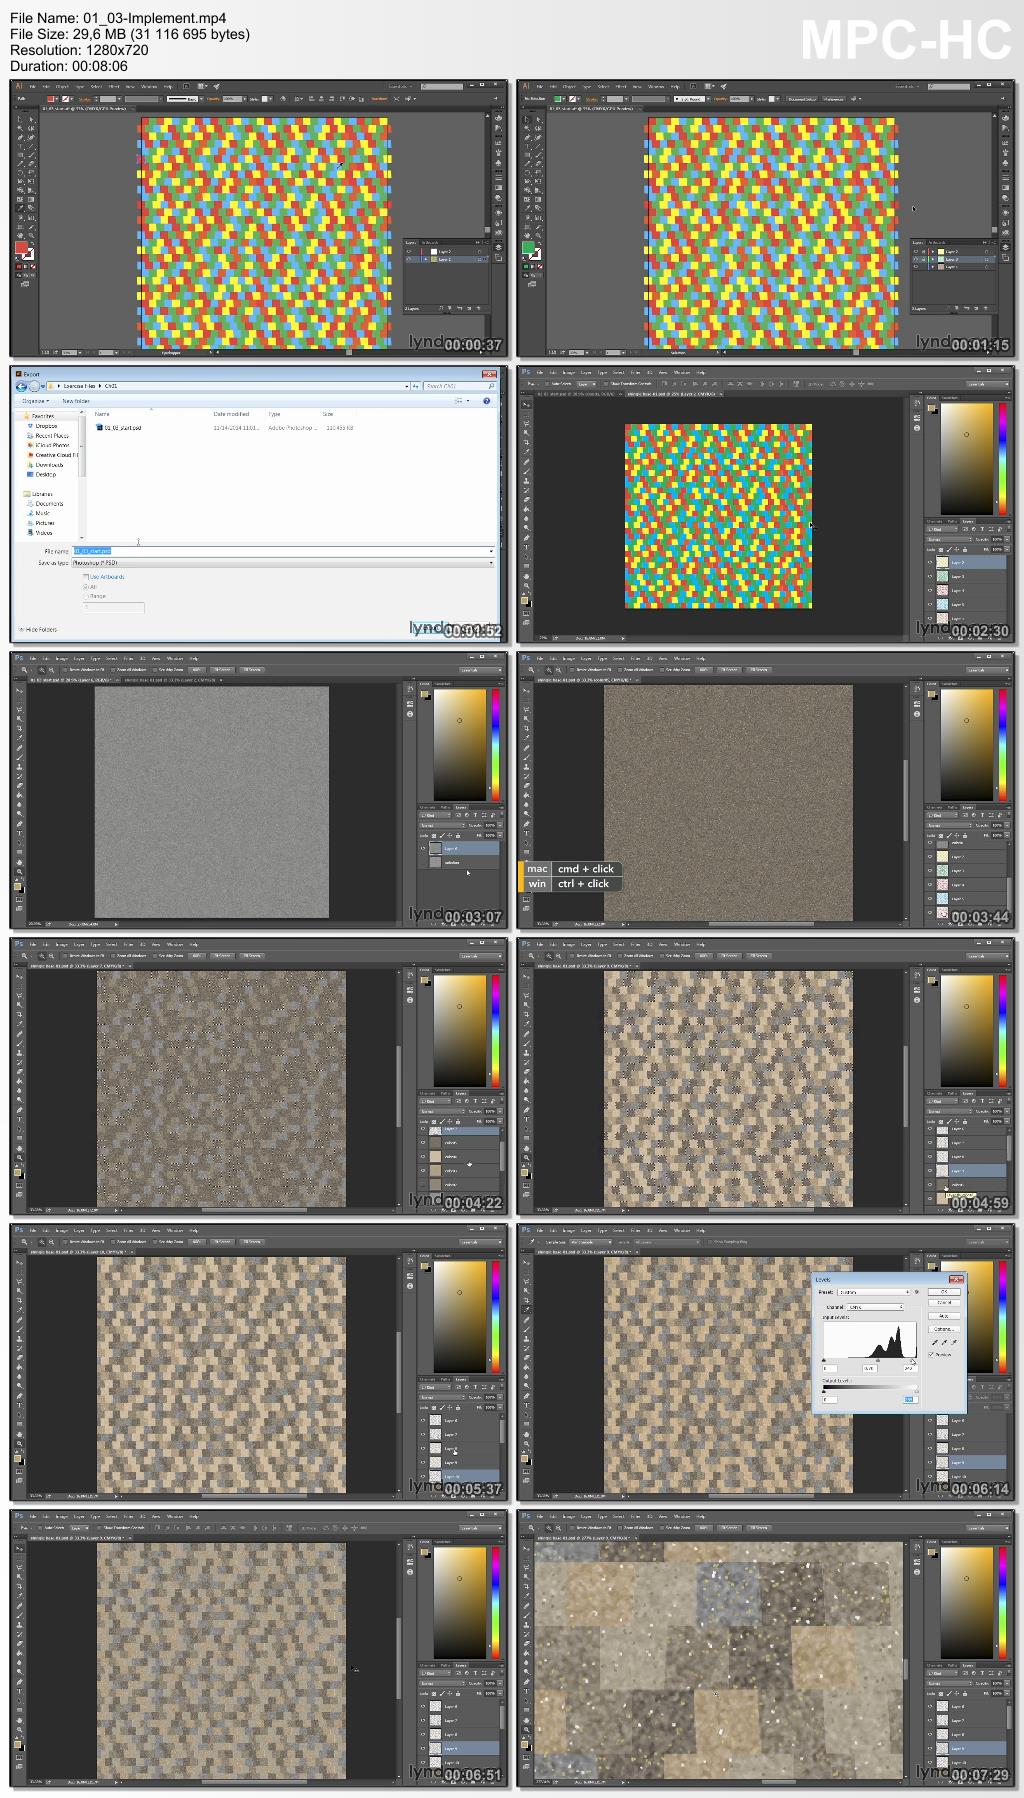Click Auto in the Levels dialog
The width and height of the screenshot is (1024, 1798).
[944, 1316]
